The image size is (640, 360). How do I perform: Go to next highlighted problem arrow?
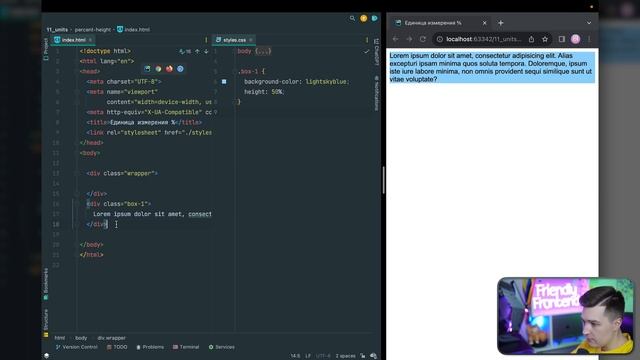206,51
